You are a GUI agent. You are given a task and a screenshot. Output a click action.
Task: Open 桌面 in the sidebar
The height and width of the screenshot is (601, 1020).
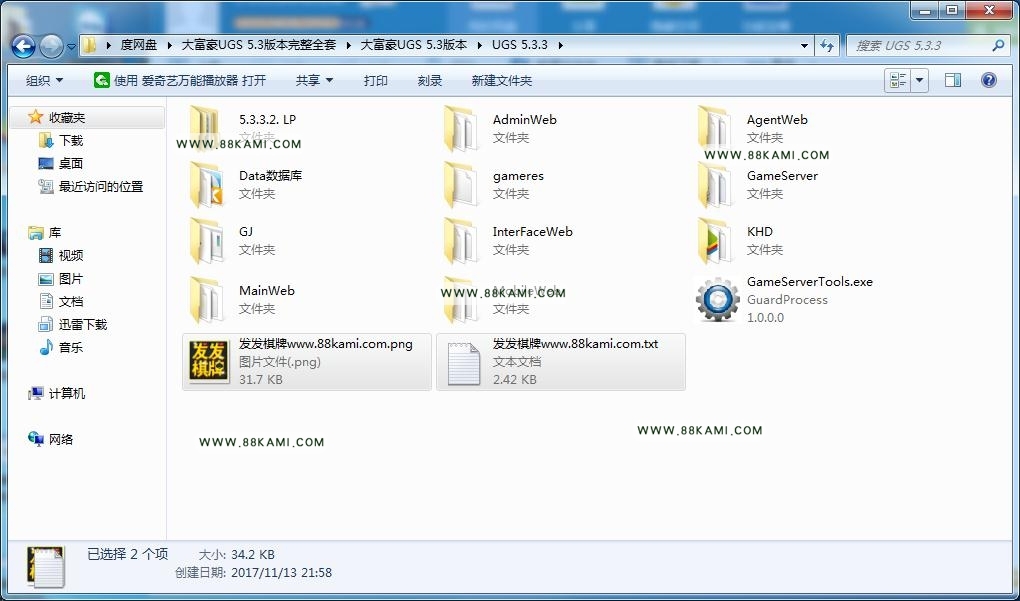point(71,163)
